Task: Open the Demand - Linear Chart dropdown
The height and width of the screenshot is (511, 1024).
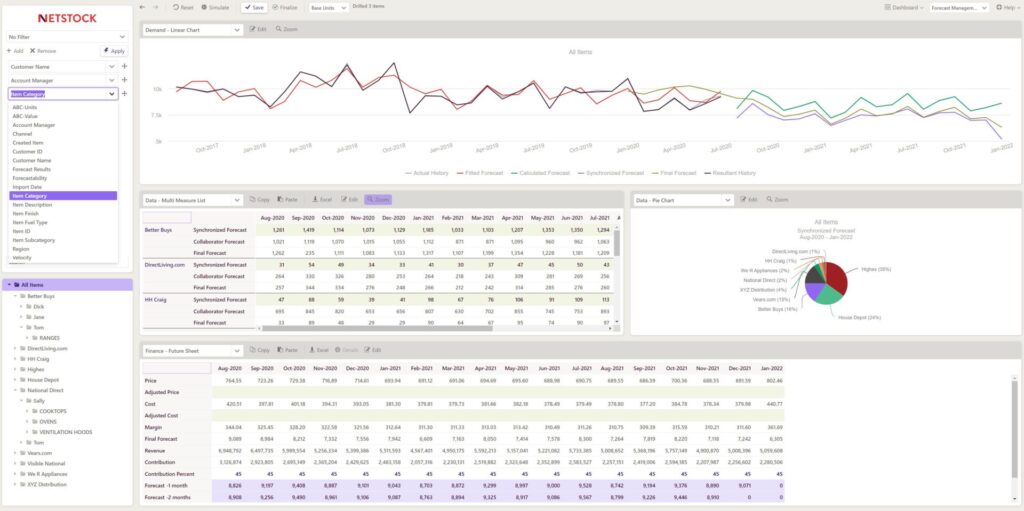Action: pos(191,29)
